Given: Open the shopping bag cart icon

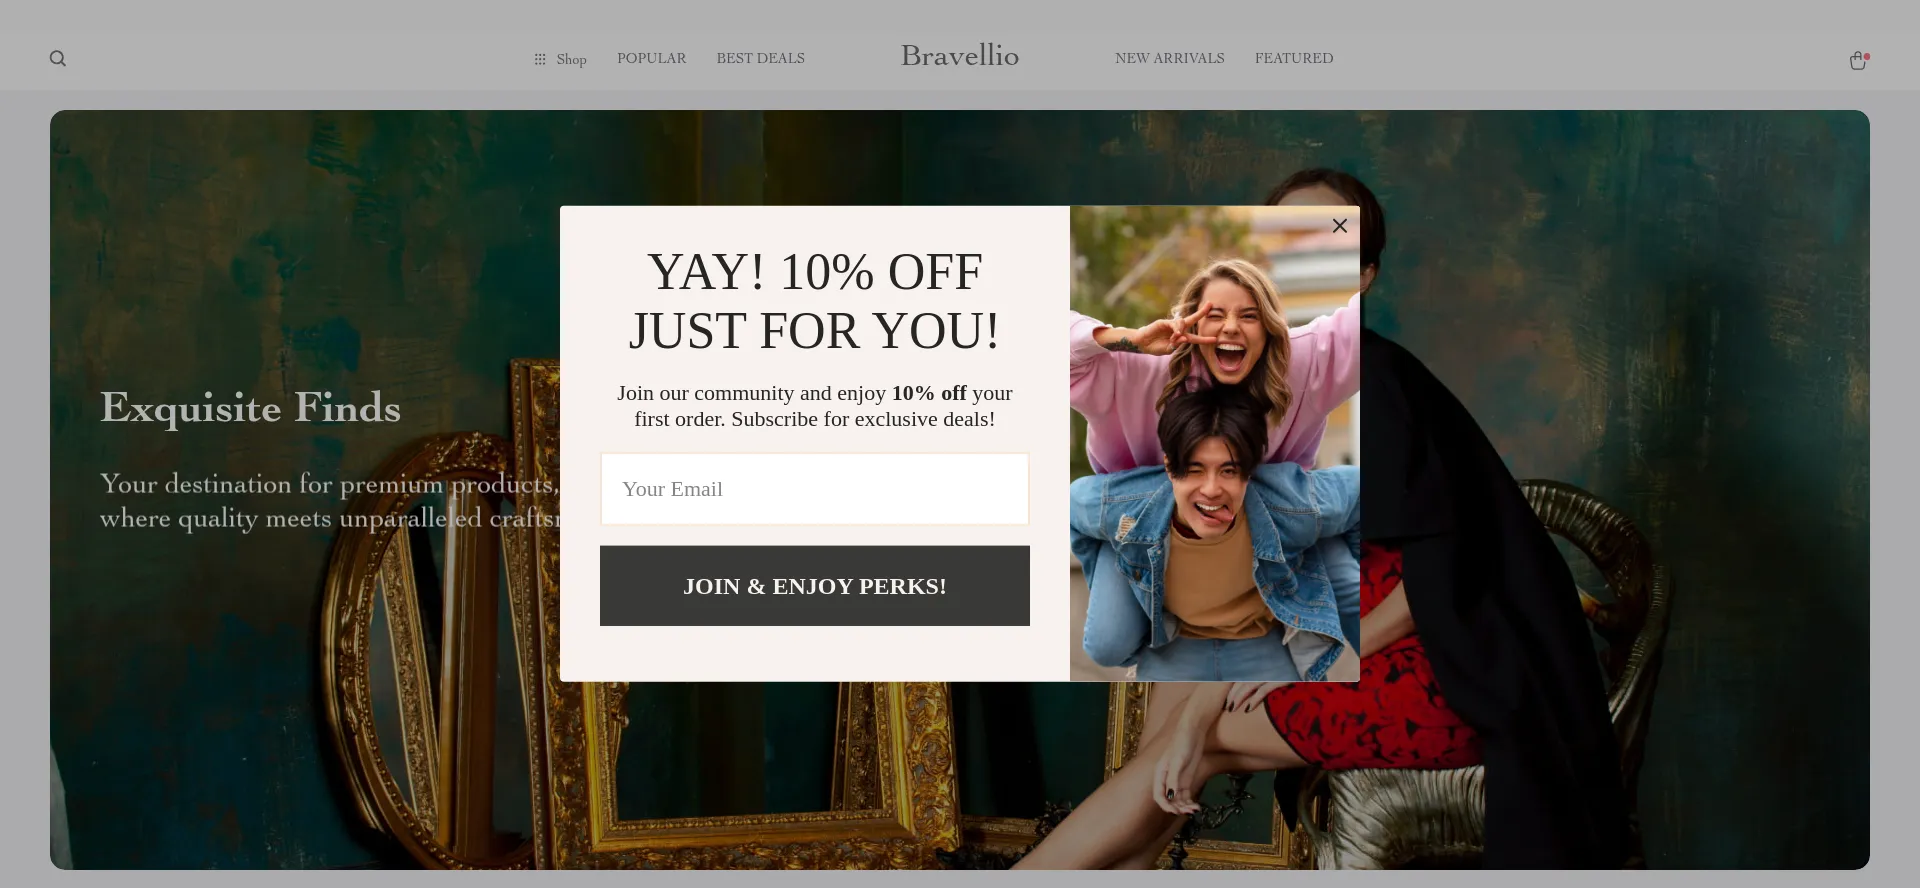Looking at the screenshot, I should point(1858,60).
